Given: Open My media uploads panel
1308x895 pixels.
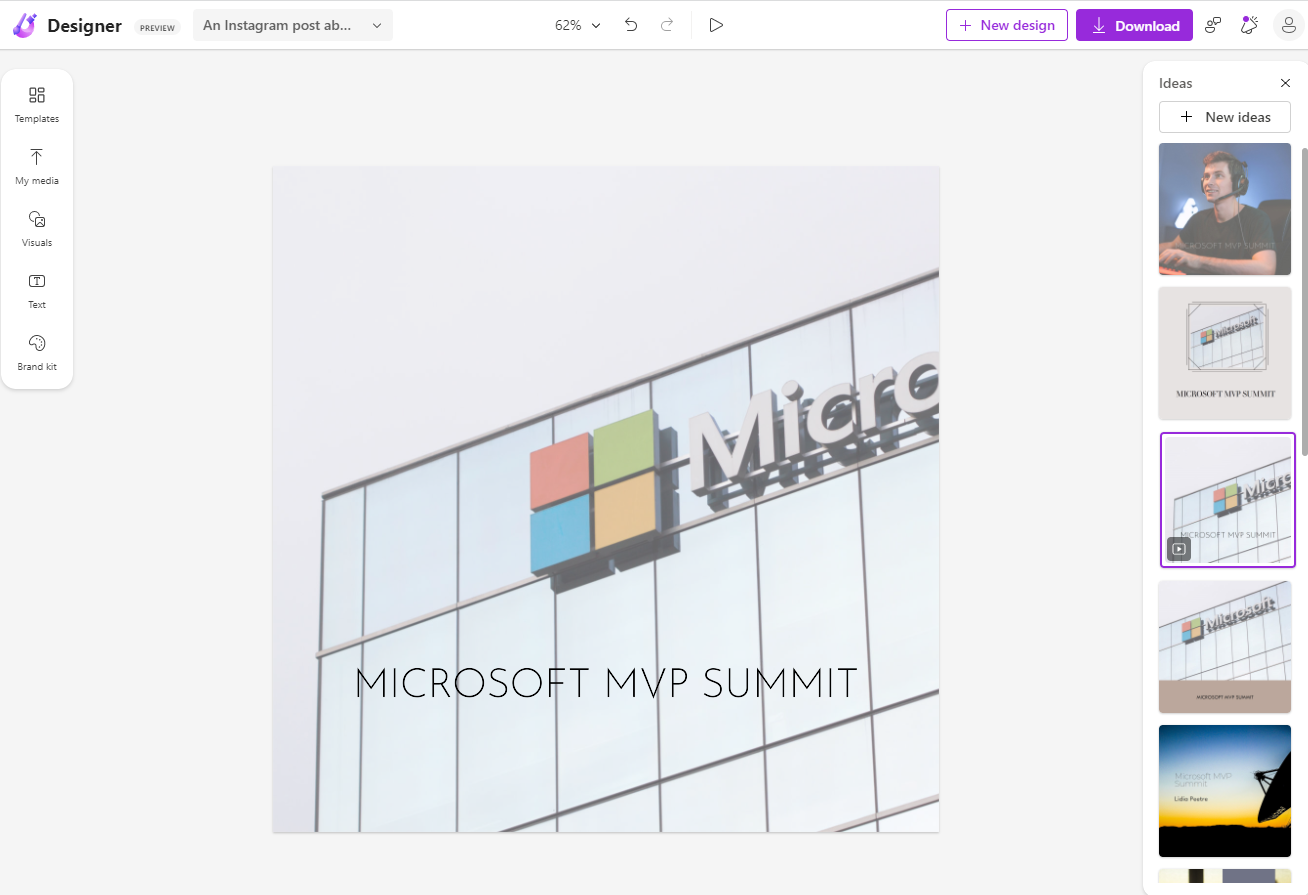Looking at the screenshot, I should click(37, 166).
